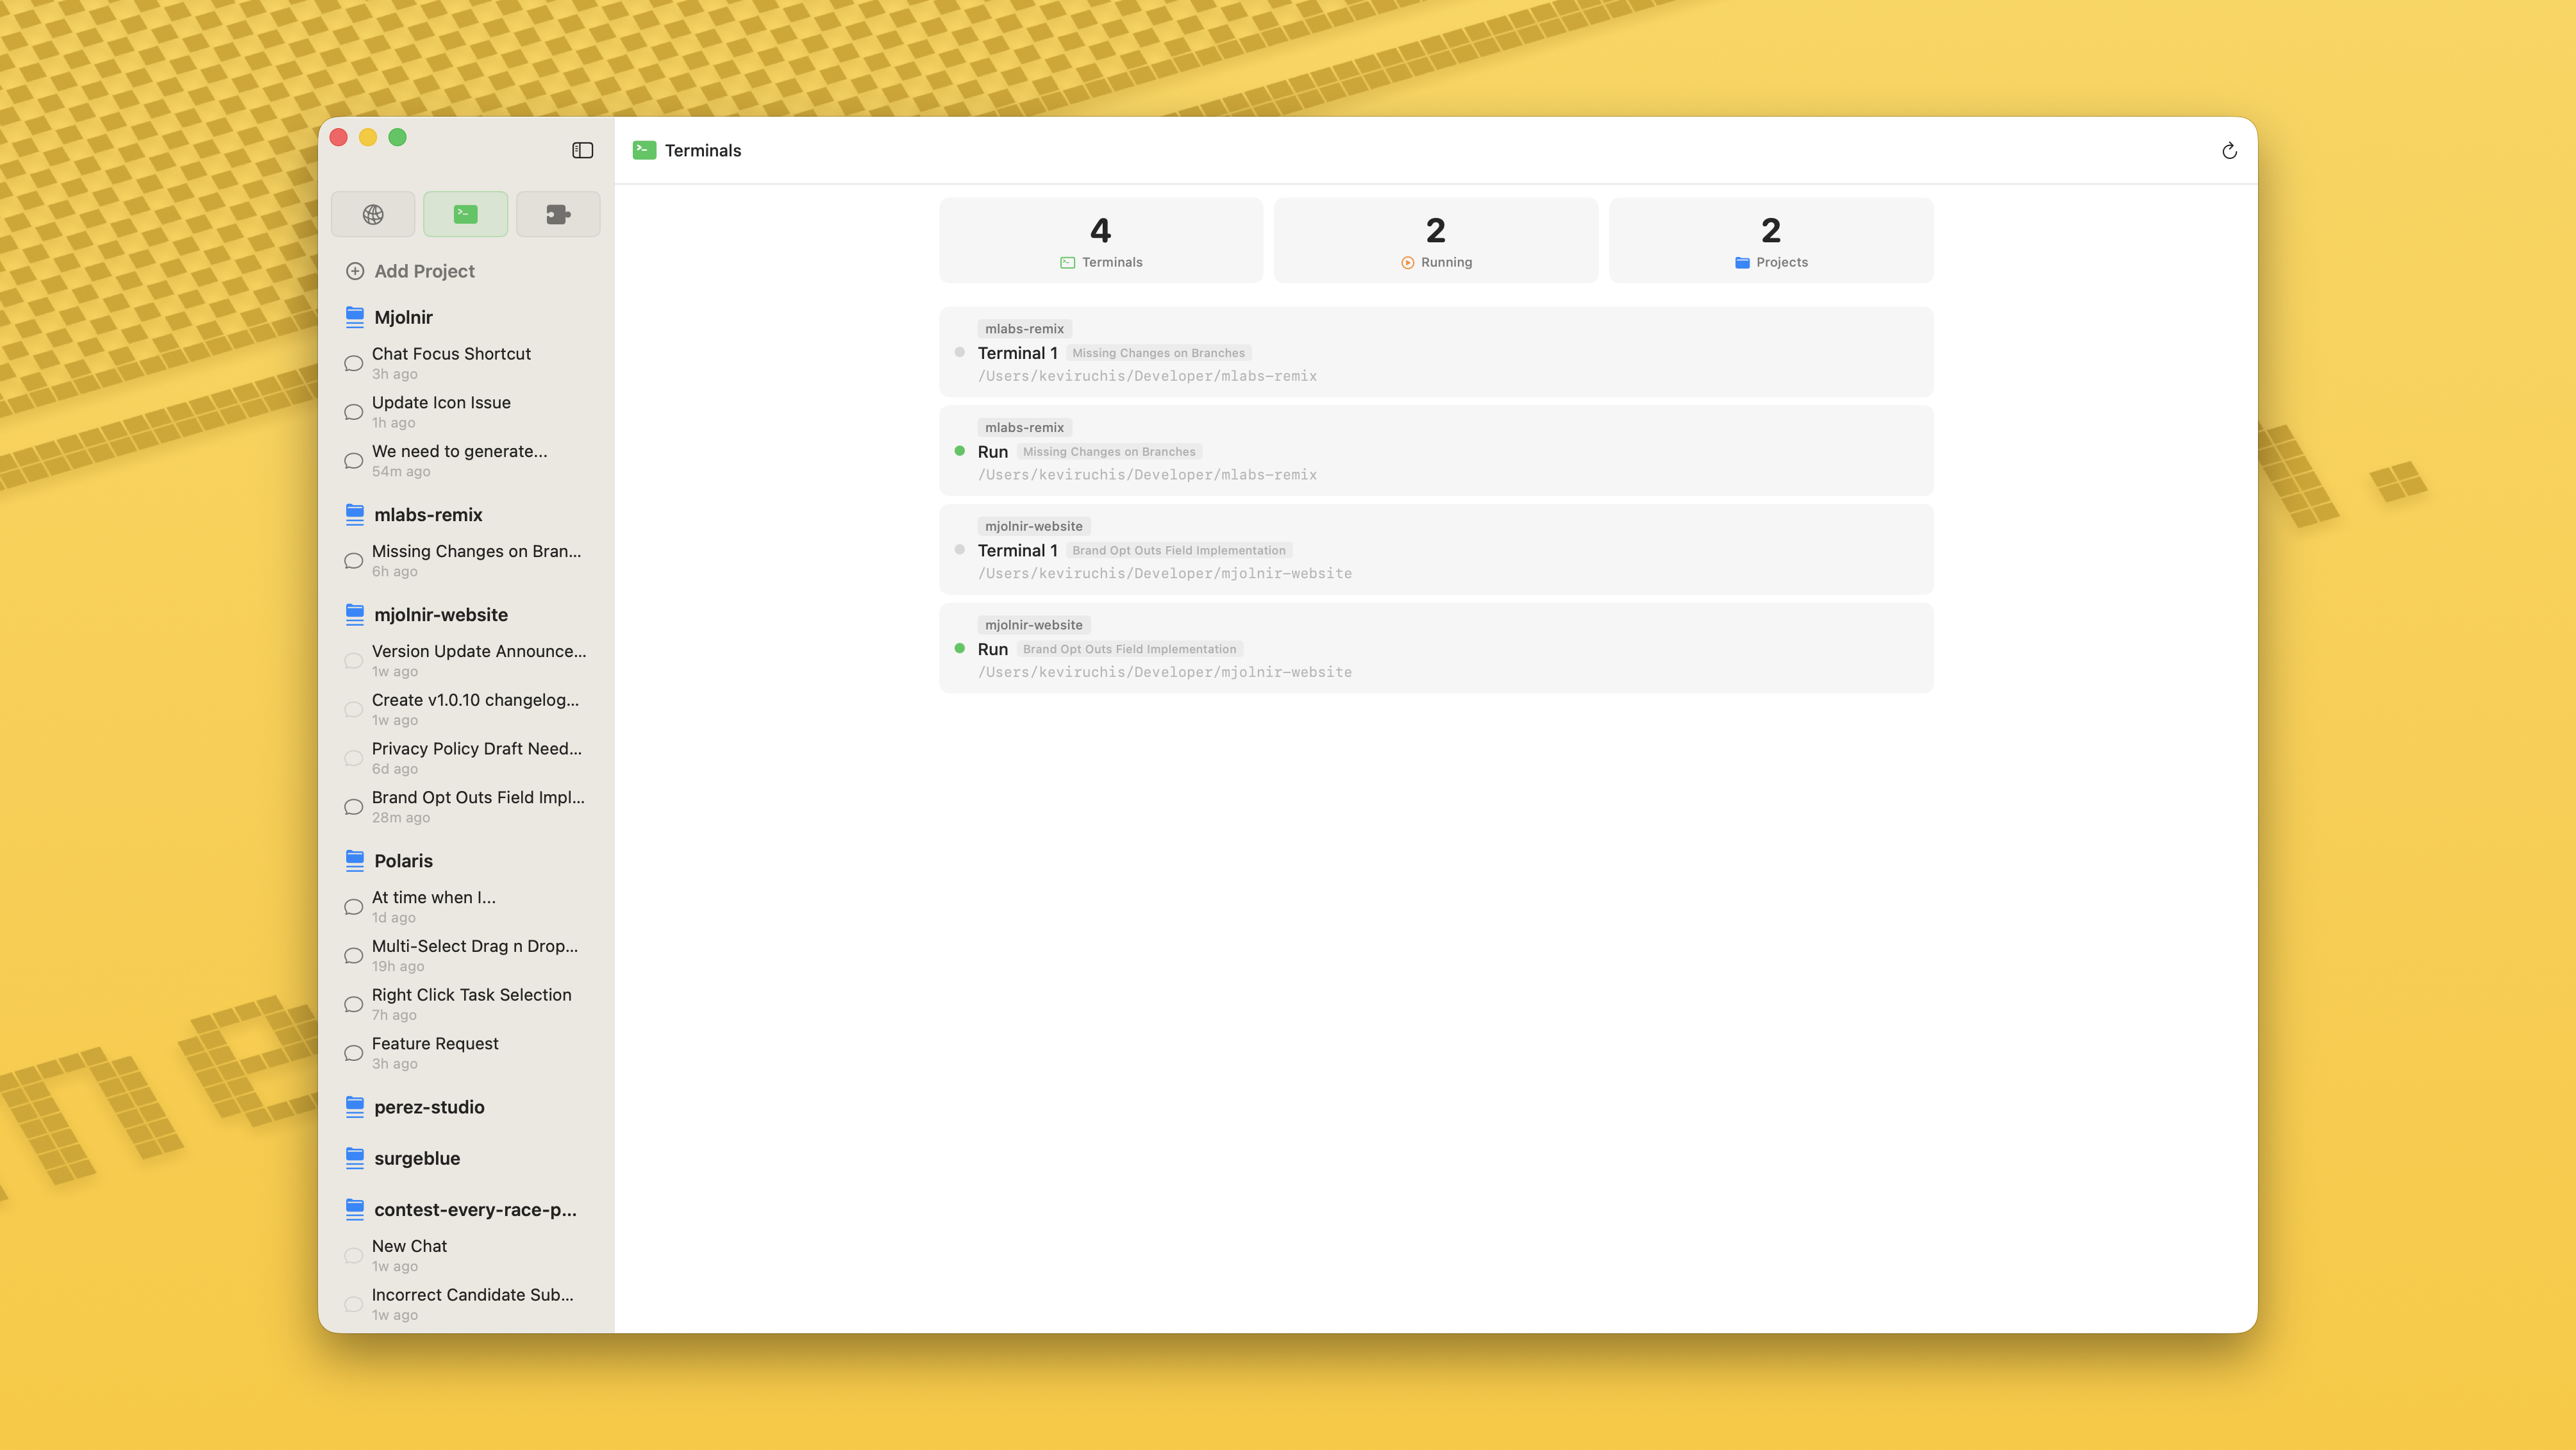This screenshot has width=2576, height=1450.
Task: Click the Terminals icon in the header
Action: point(645,150)
